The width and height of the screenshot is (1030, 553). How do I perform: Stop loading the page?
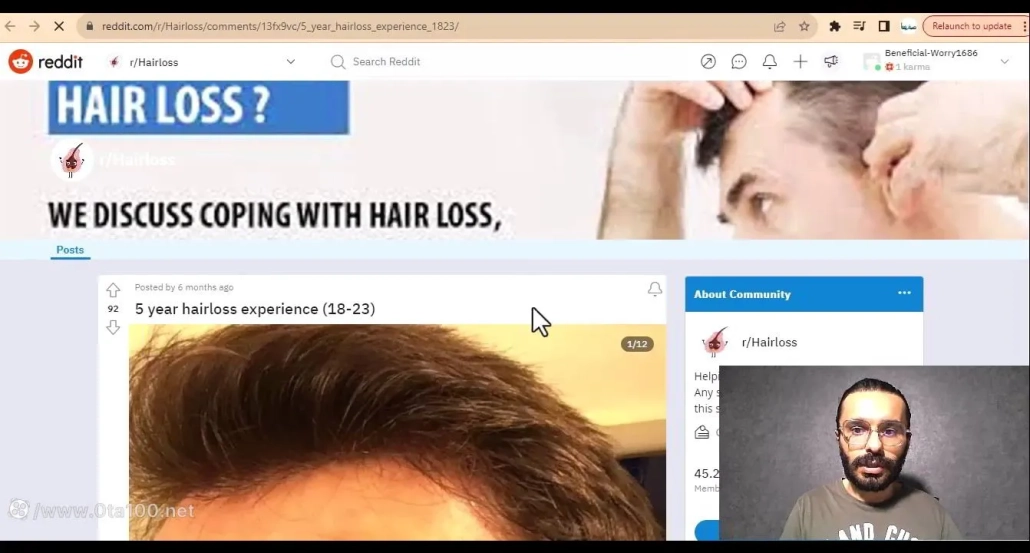coord(61,26)
